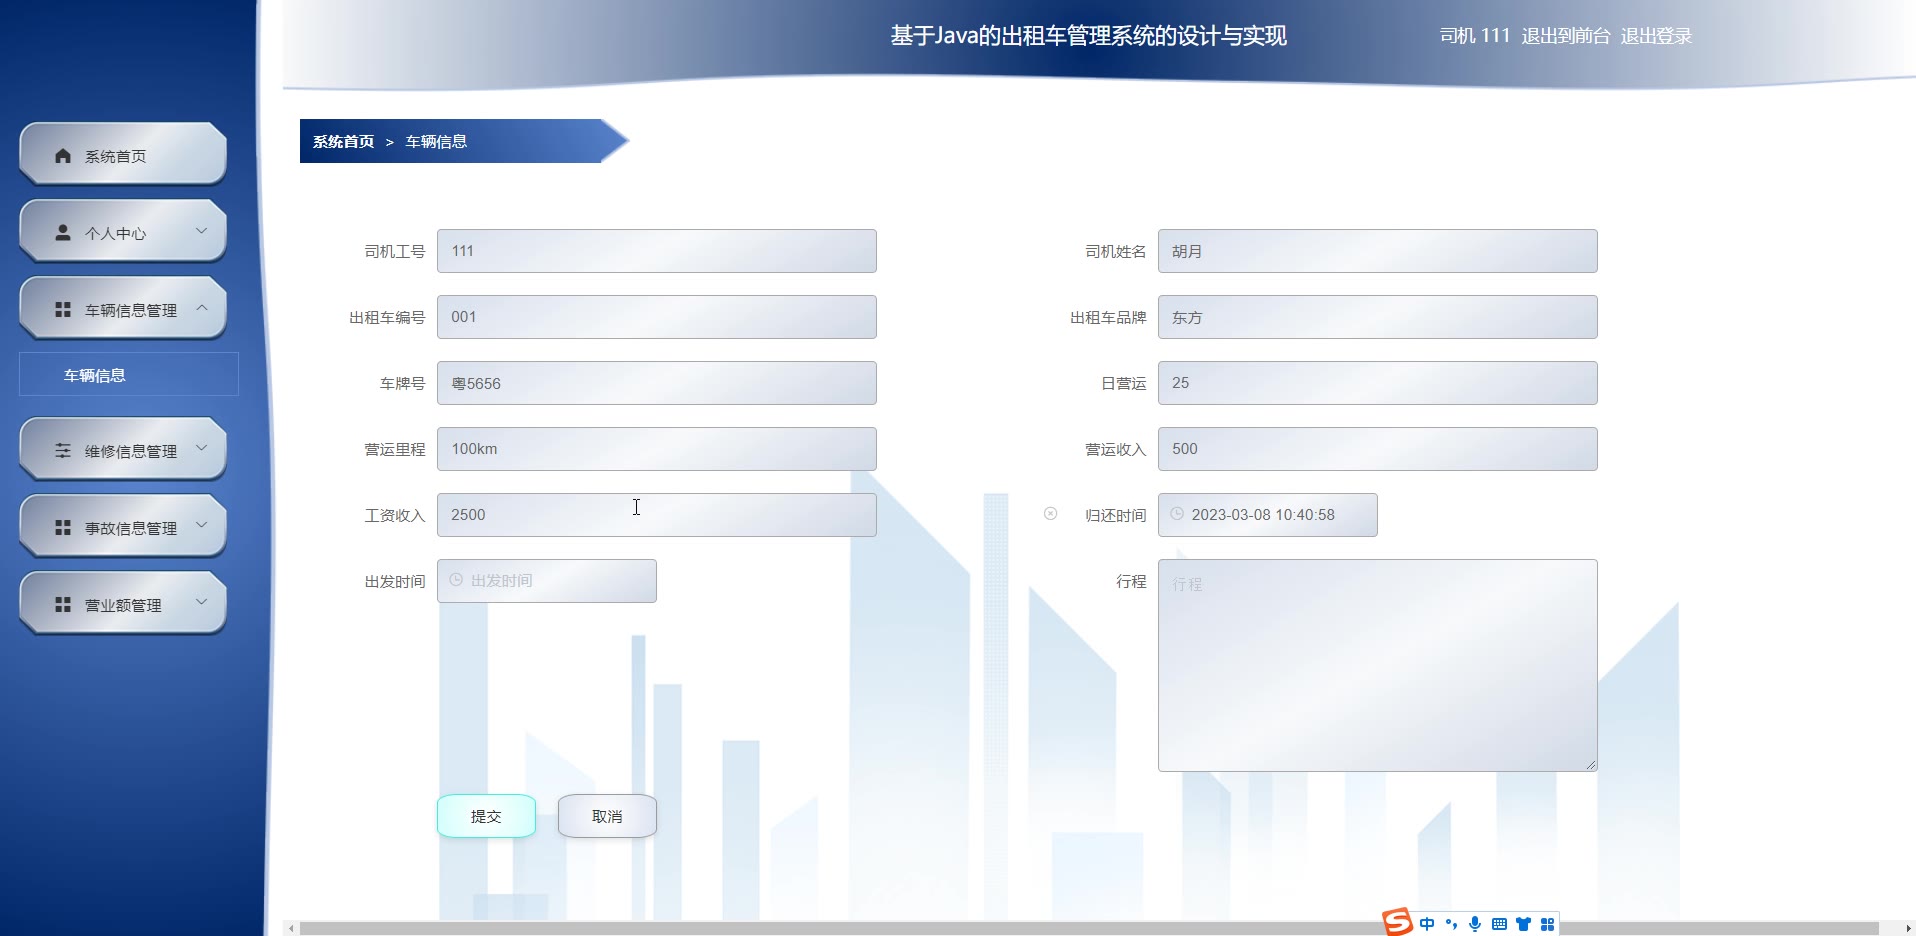Click the Sogou skin shirt icon
This screenshot has height=936, width=1916.
tap(1523, 924)
